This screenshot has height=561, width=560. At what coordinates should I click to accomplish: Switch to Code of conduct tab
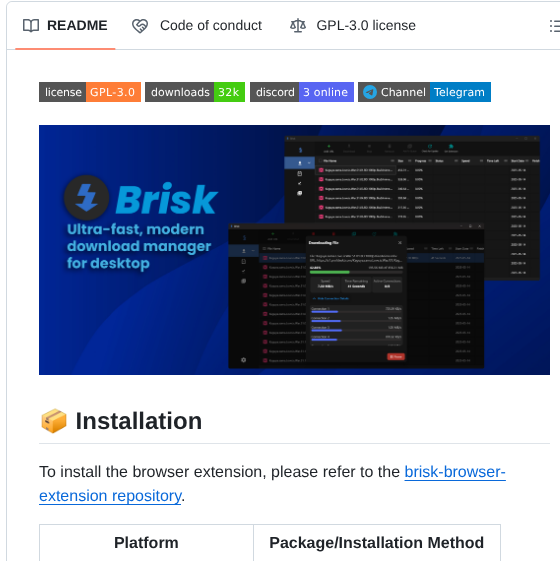(x=197, y=26)
